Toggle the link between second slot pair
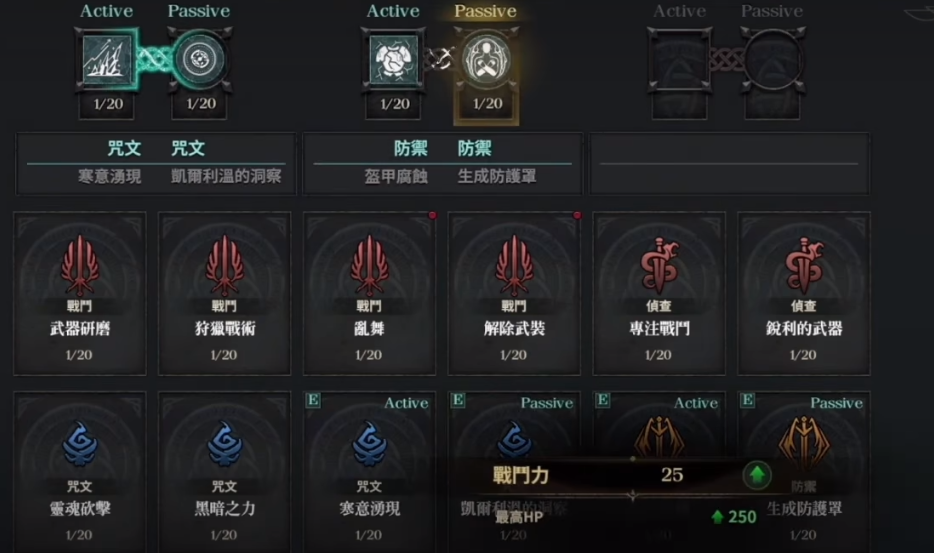 [440, 59]
